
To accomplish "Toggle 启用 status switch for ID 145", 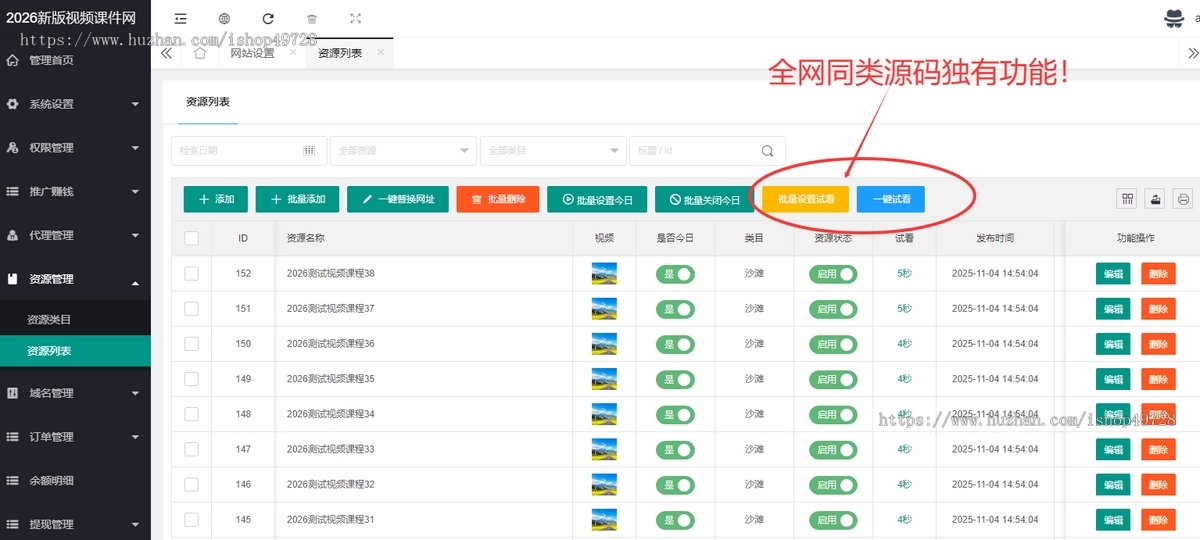I will (x=833, y=520).
